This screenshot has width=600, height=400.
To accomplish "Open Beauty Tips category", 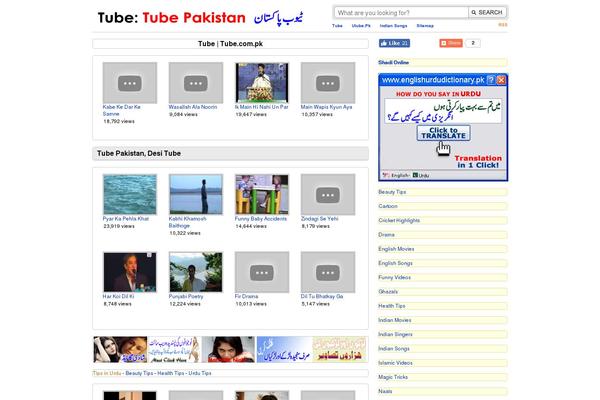I will click(392, 192).
